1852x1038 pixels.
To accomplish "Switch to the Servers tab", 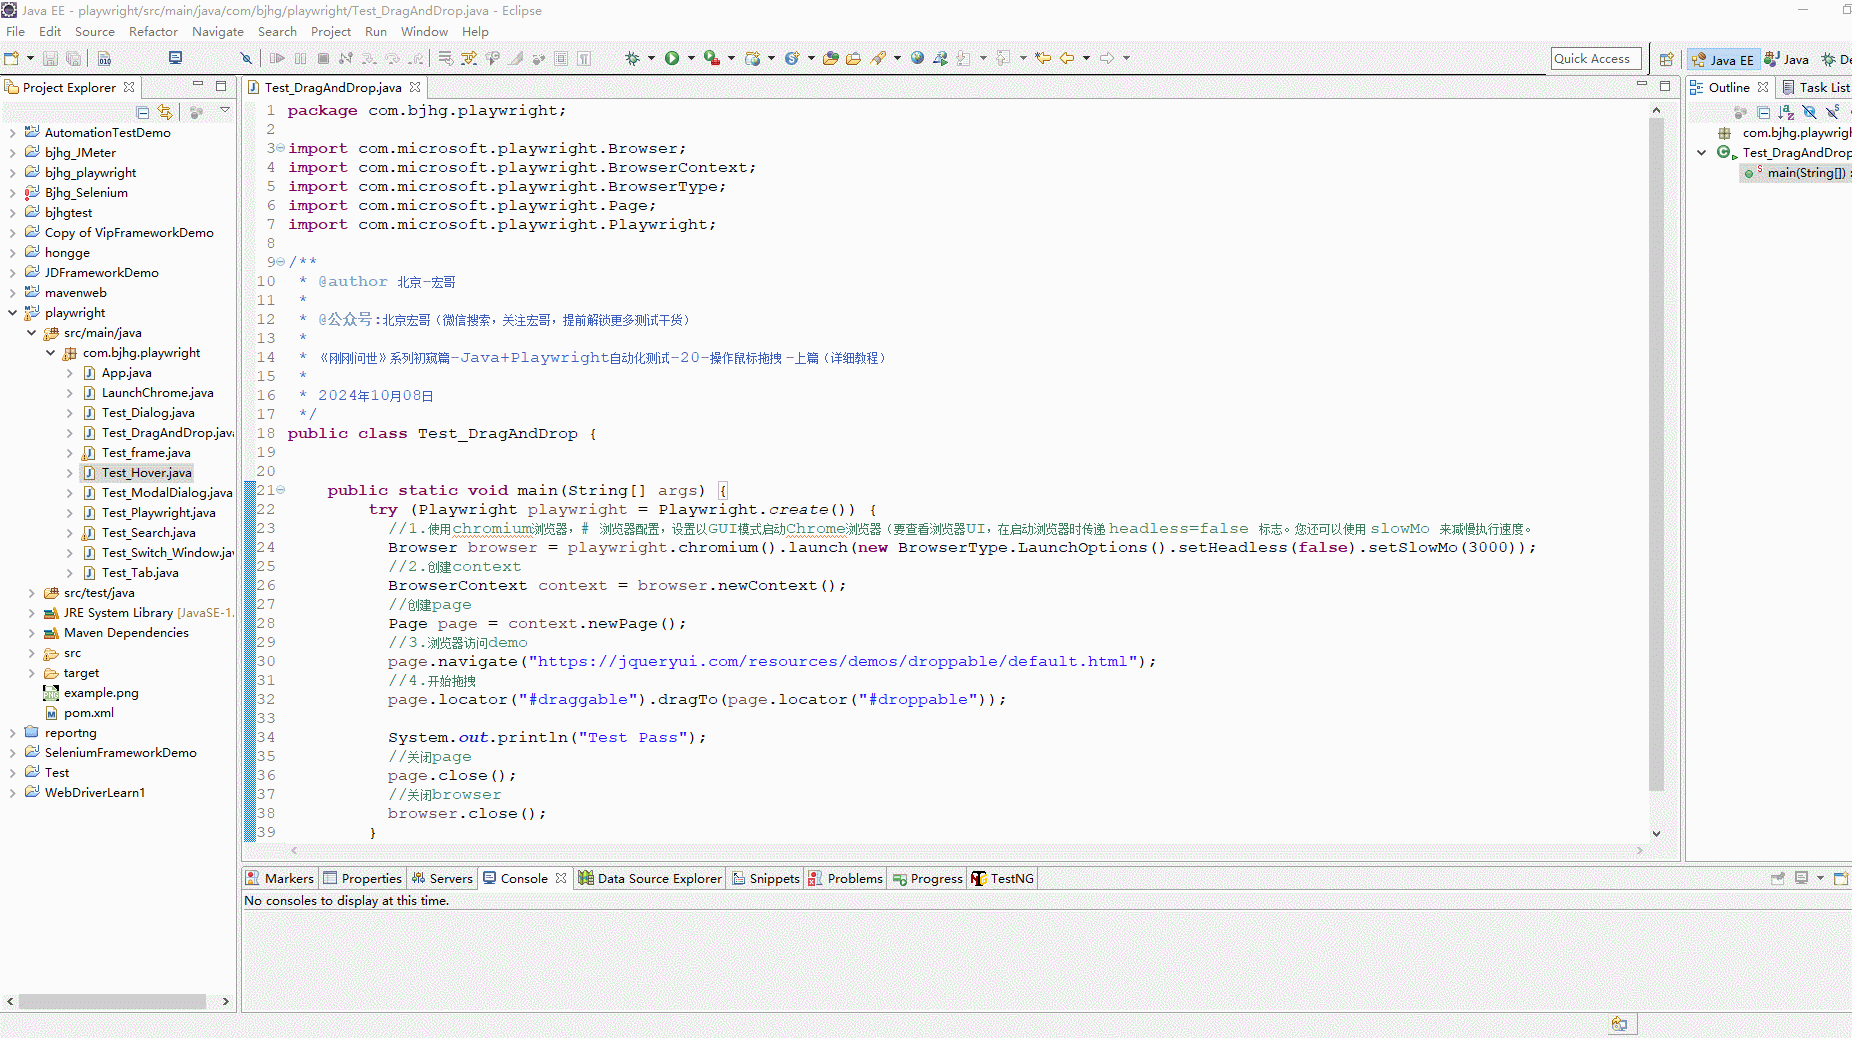I will point(442,878).
